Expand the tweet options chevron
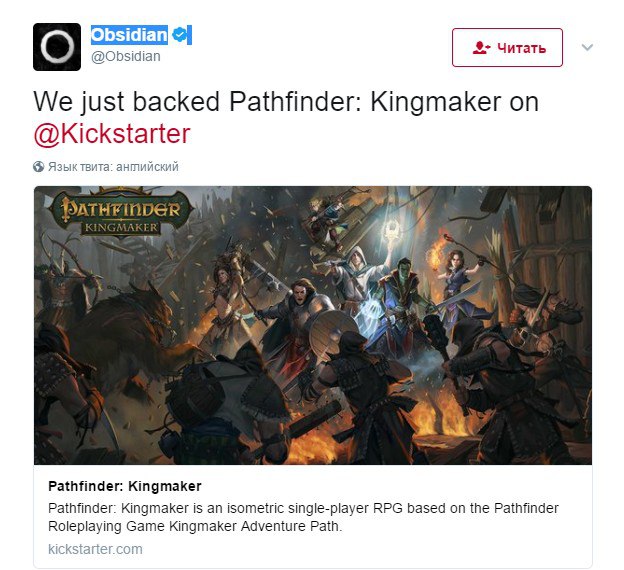Viewport: 624px width, 570px height. tap(587, 47)
